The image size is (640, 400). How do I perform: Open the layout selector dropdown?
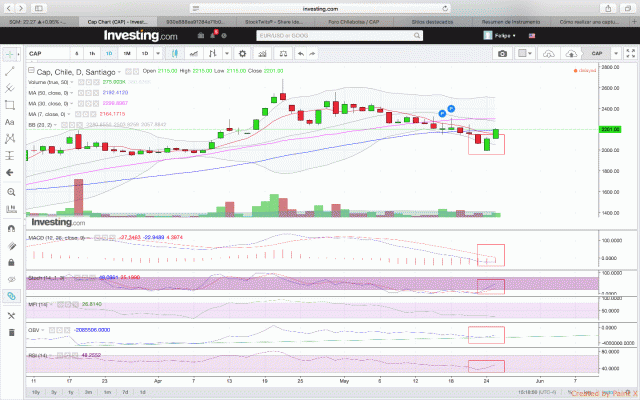tap(524, 53)
